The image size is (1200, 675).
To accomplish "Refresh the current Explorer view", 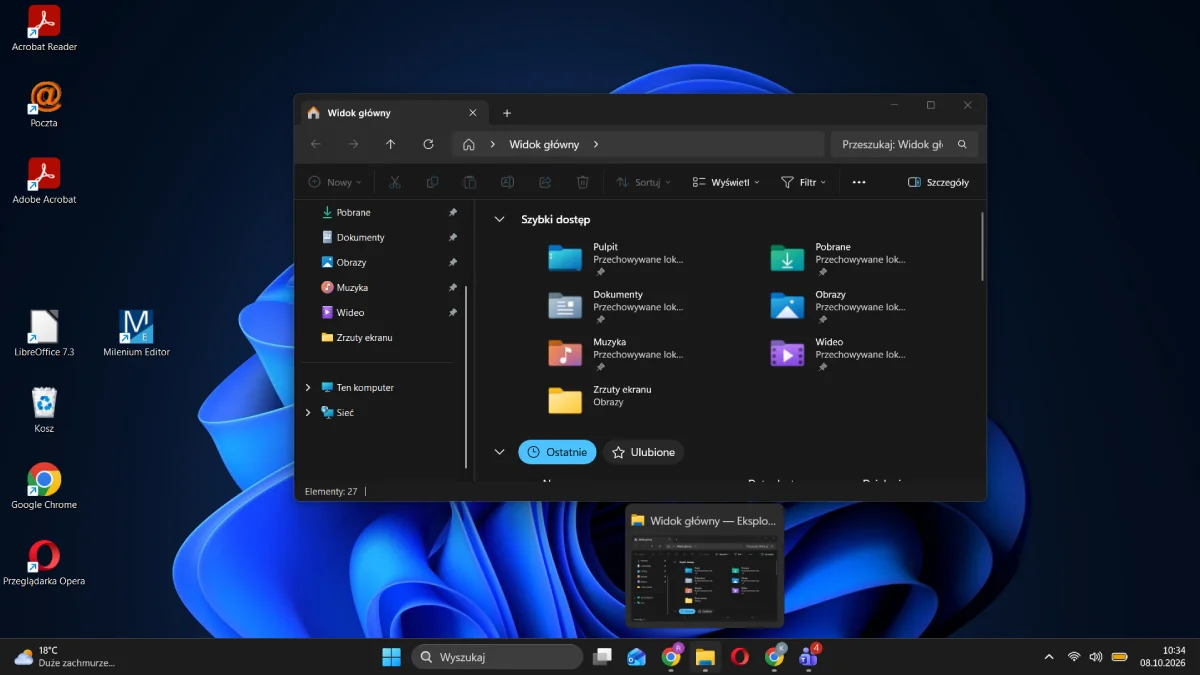I will [428, 144].
